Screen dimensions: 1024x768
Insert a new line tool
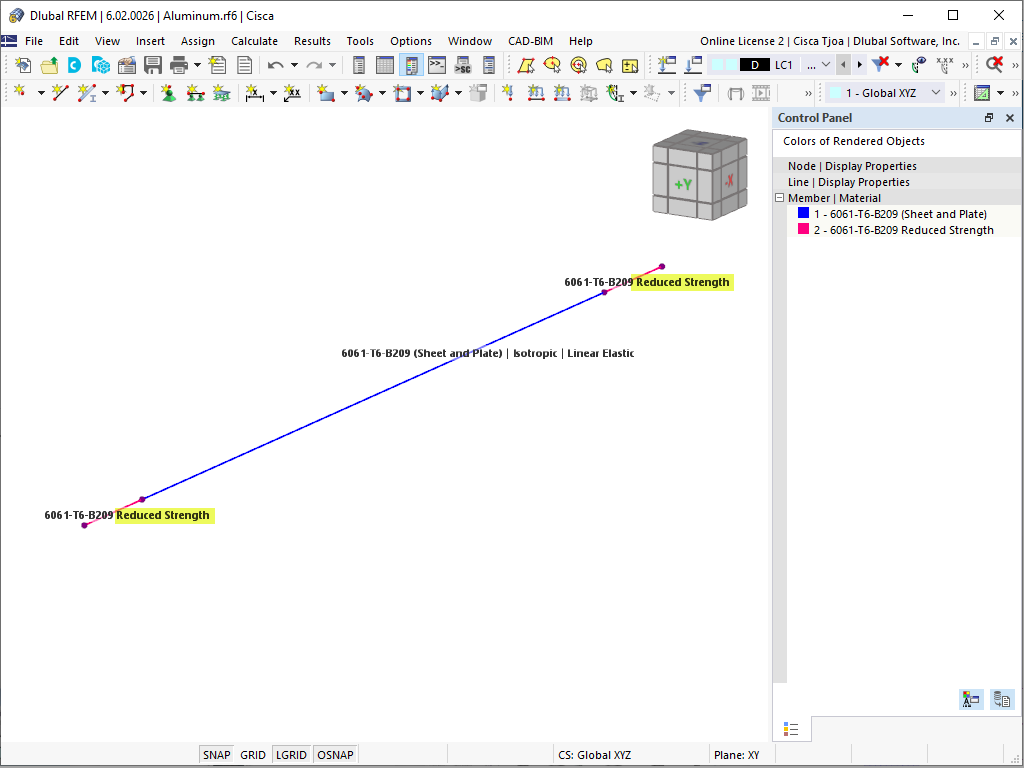tap(59, 93)
